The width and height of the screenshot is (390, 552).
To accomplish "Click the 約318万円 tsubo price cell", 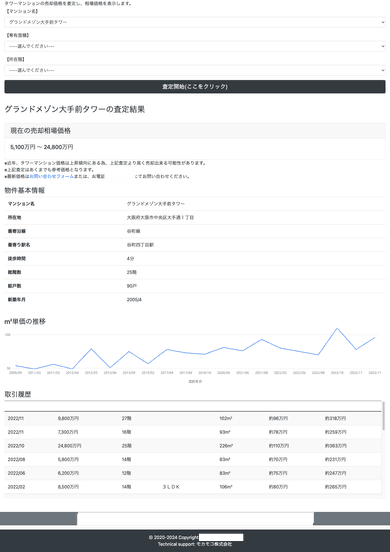I will (335, 418).
